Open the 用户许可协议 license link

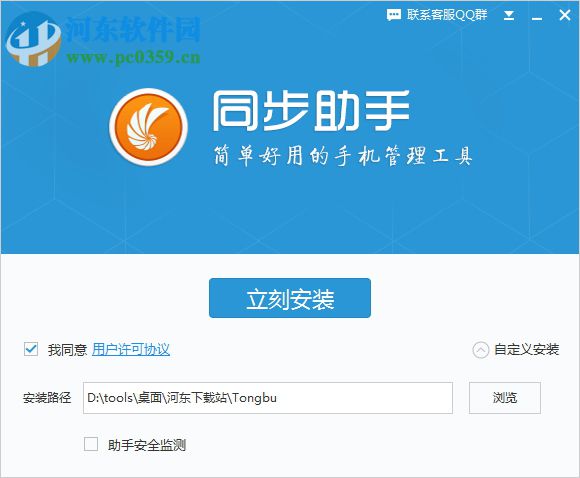pyautogui.click(x=131, y=349)
